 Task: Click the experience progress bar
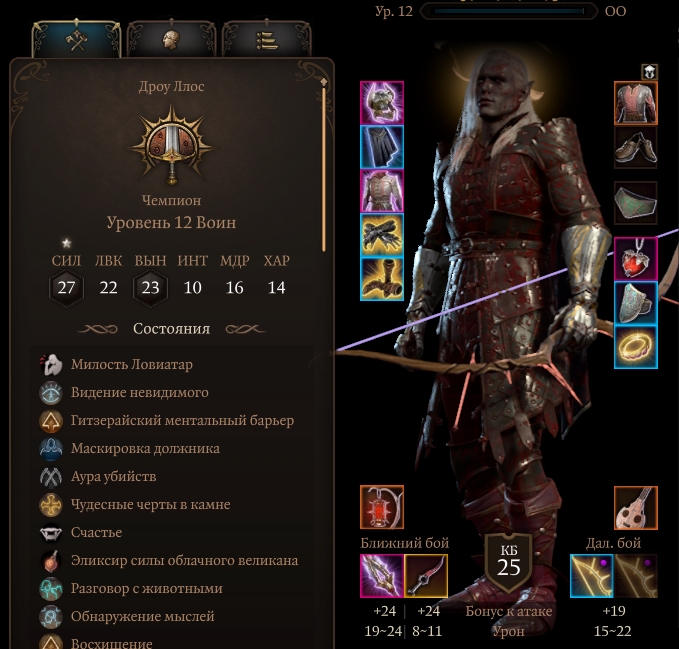pos(509,11)
